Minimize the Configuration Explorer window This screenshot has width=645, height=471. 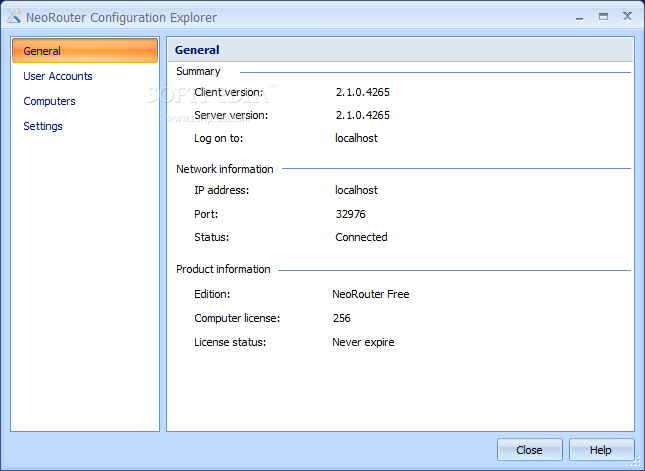tap(580, 17)
